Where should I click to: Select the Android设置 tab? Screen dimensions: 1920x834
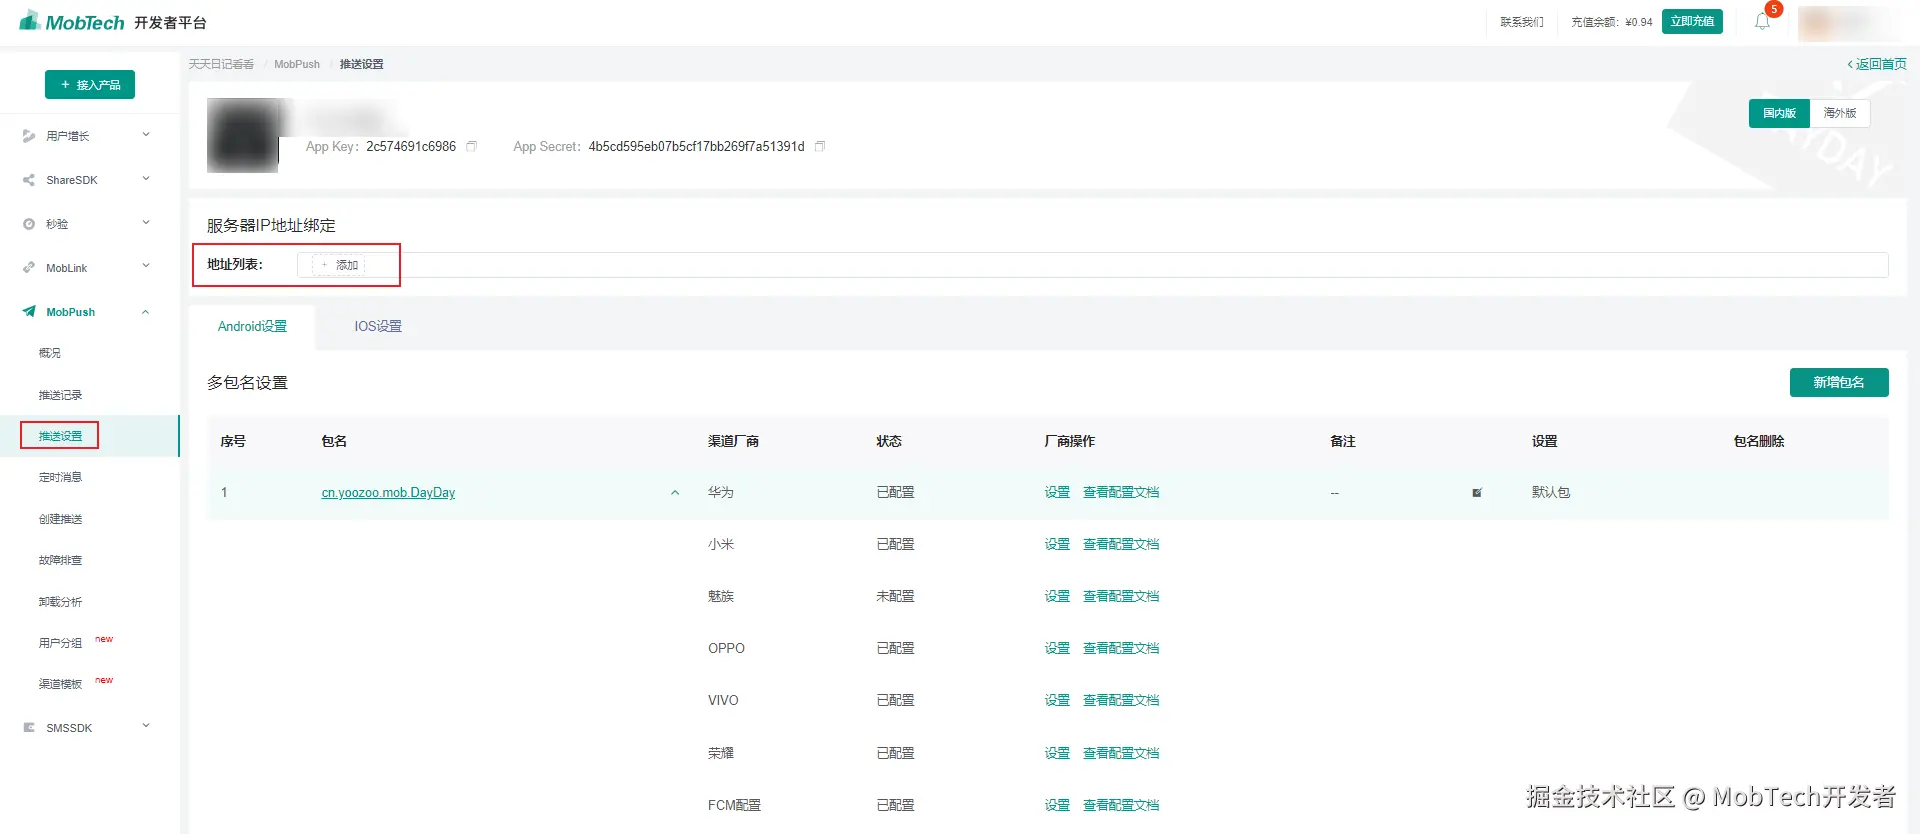[x=252, y=326]
